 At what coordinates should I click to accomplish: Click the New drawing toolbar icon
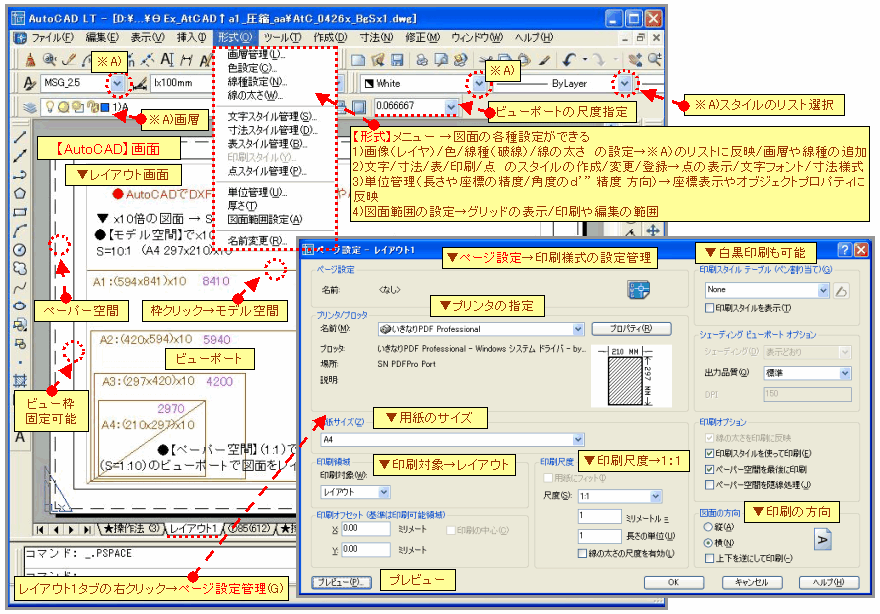(358, 59)
